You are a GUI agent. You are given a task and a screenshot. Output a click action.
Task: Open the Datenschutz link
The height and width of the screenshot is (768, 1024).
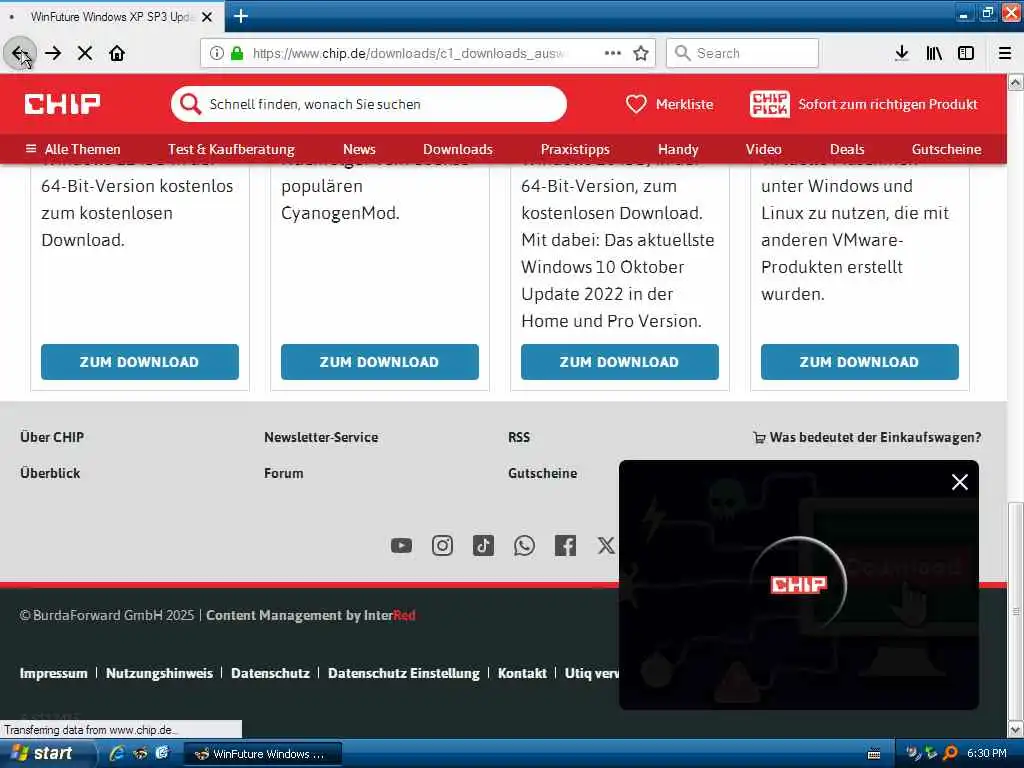click(270, 673)
